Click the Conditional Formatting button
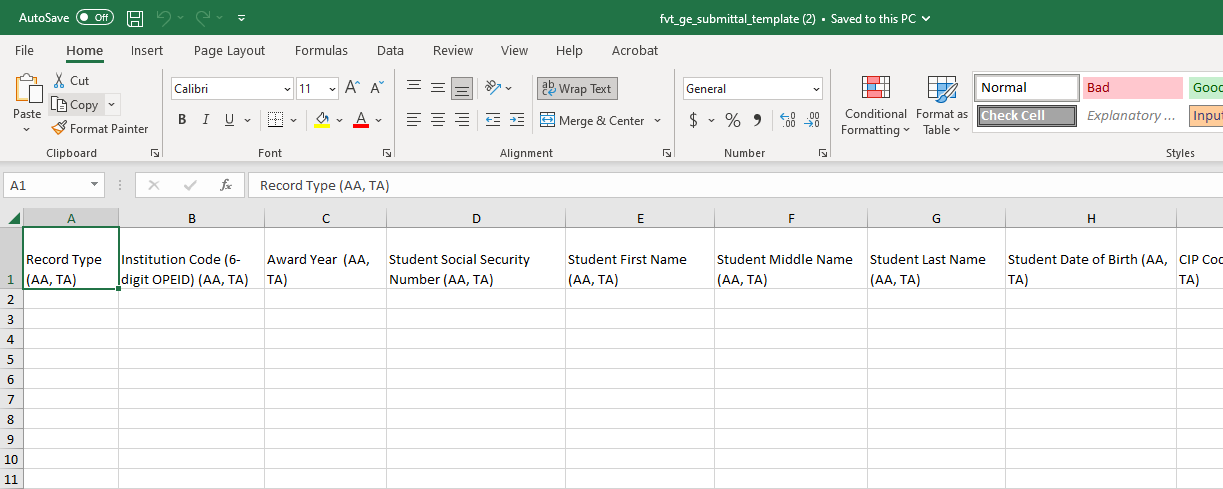The image size is (1223, 489). 875,108
